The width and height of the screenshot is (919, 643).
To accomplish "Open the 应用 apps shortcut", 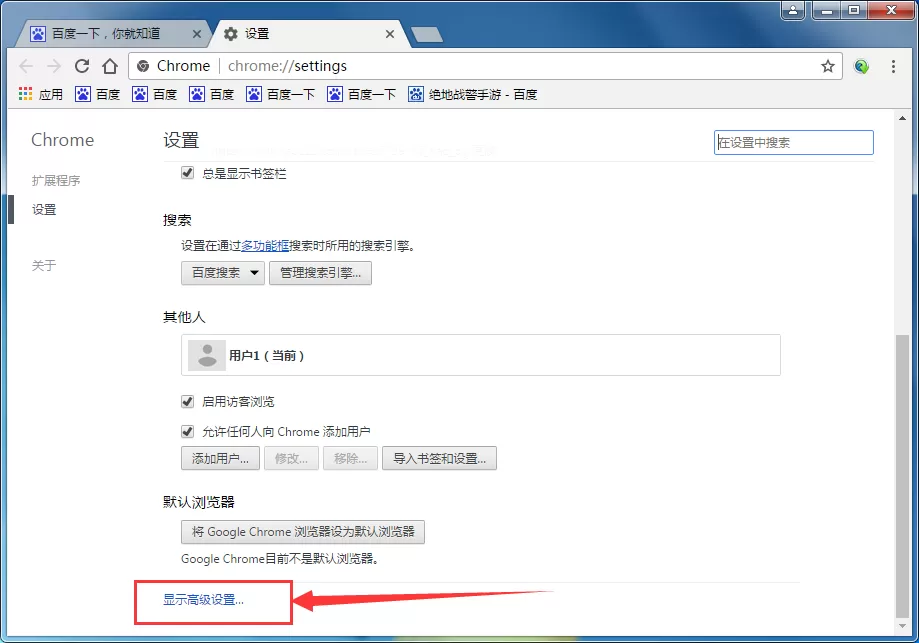I will click(x=40, y=94).
